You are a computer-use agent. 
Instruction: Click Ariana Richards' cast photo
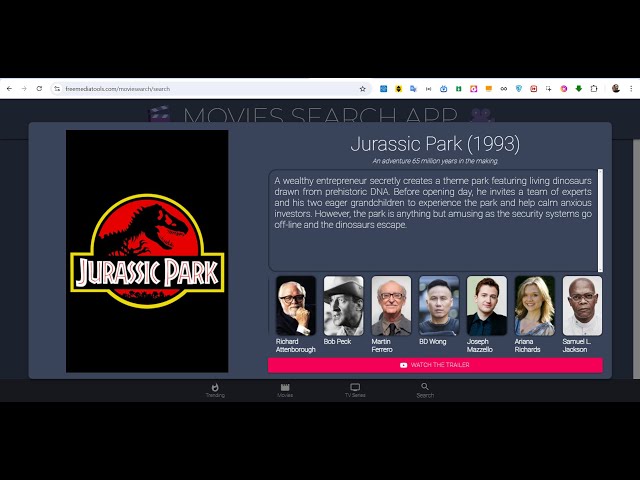[535, 306]
